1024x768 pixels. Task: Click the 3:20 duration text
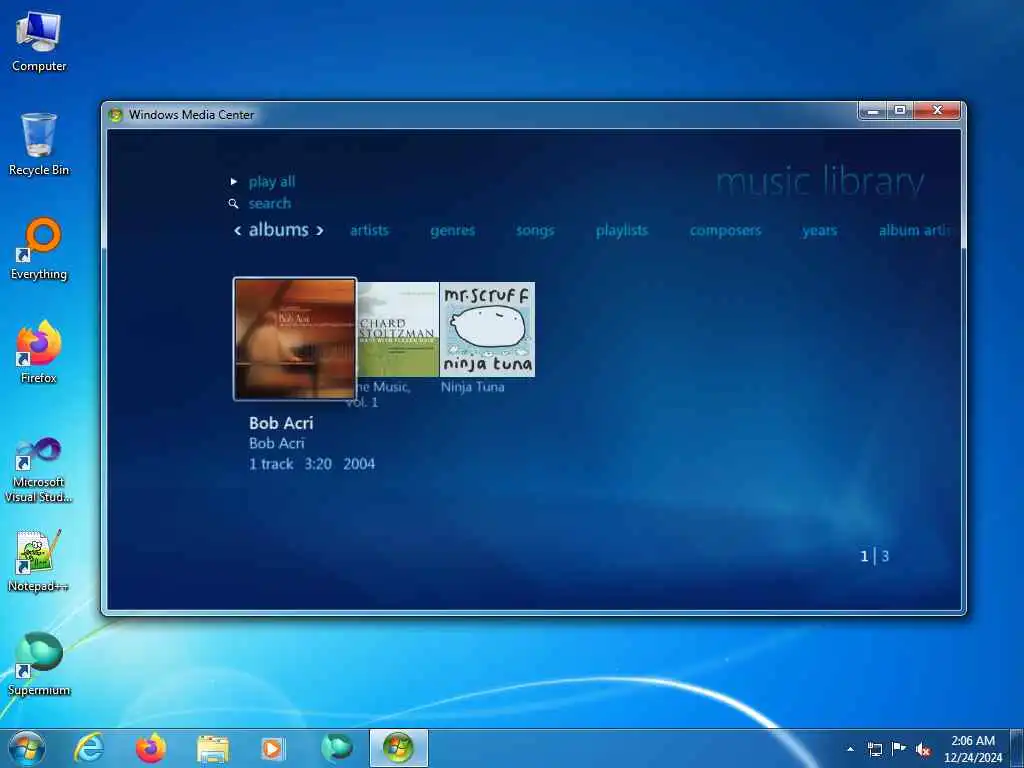click(318, 464)
